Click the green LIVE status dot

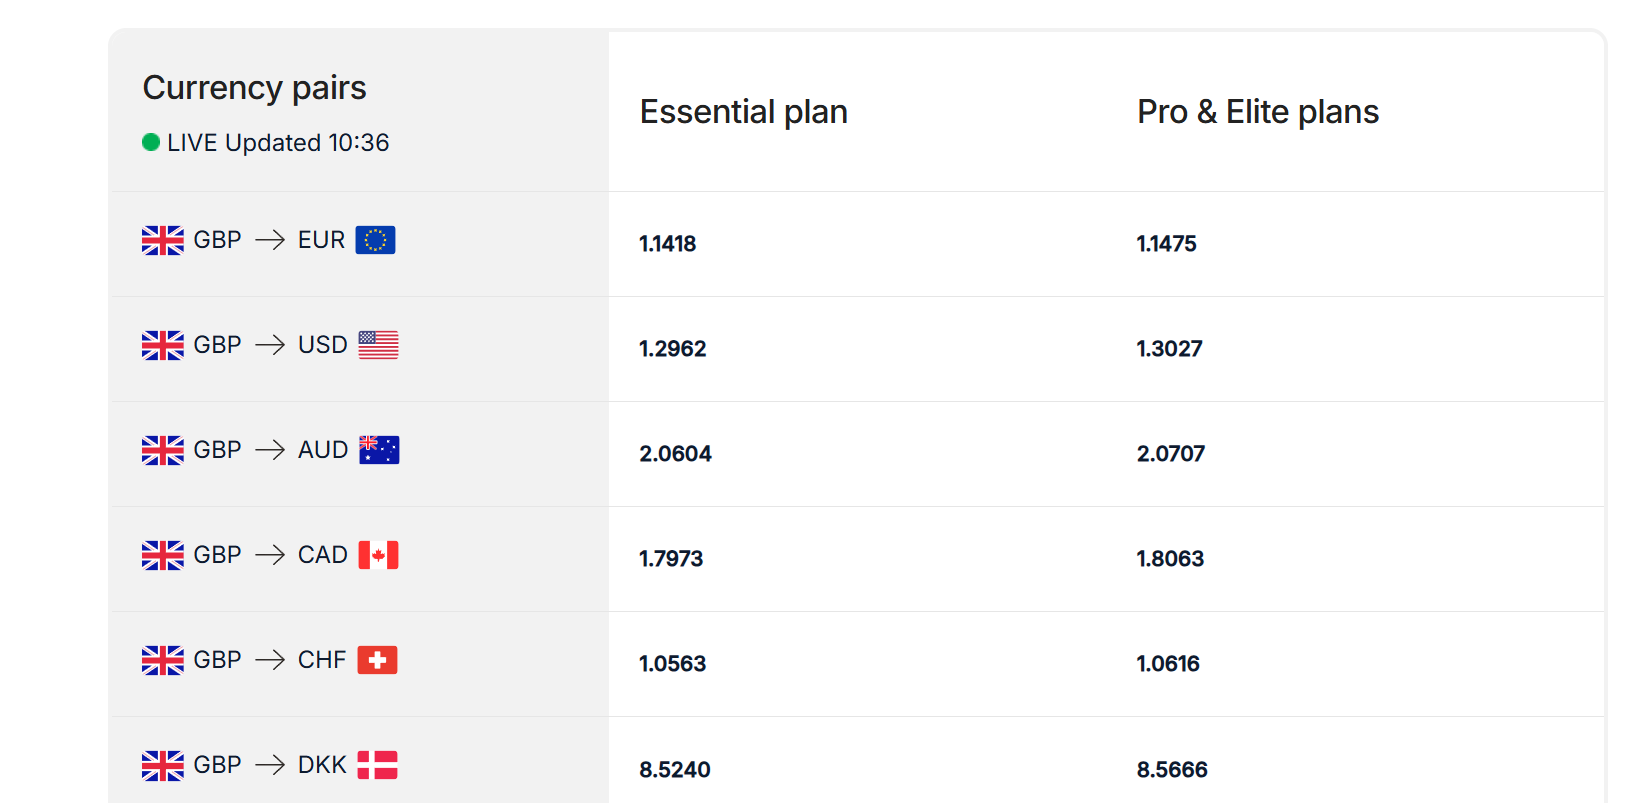click(151, 143)
